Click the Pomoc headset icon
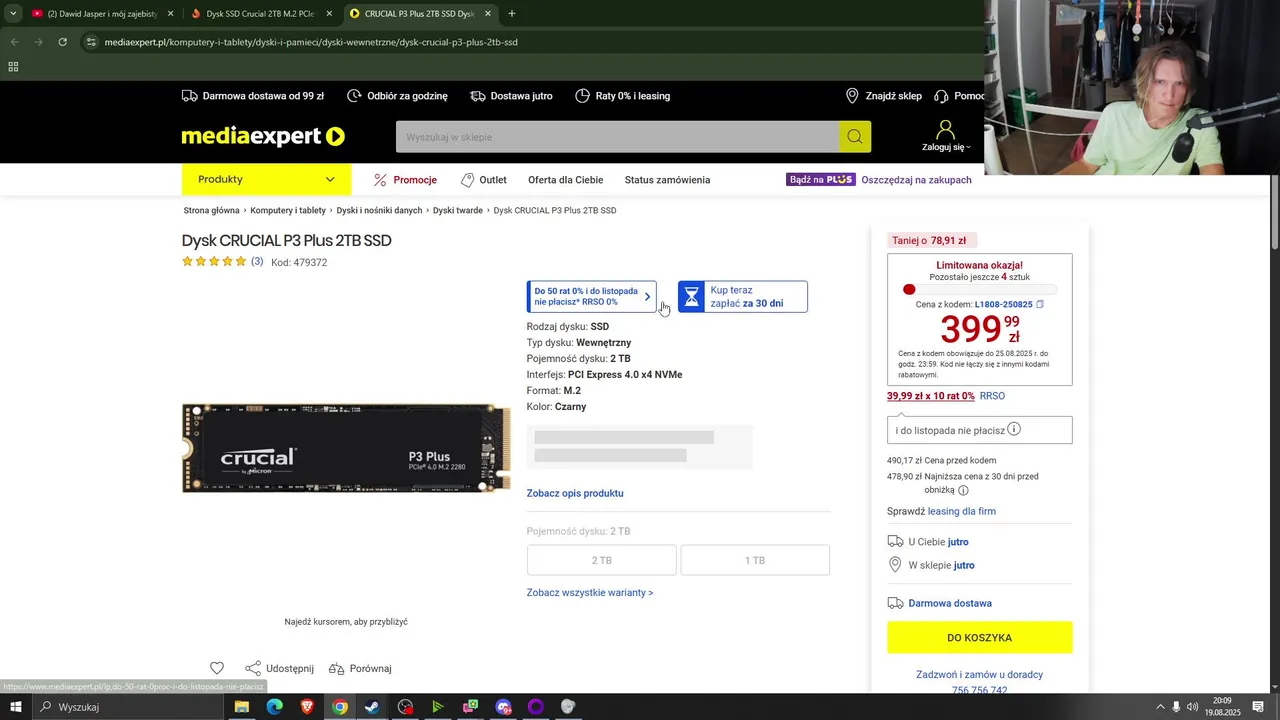 pyautogui.click(x=941, y=96)
